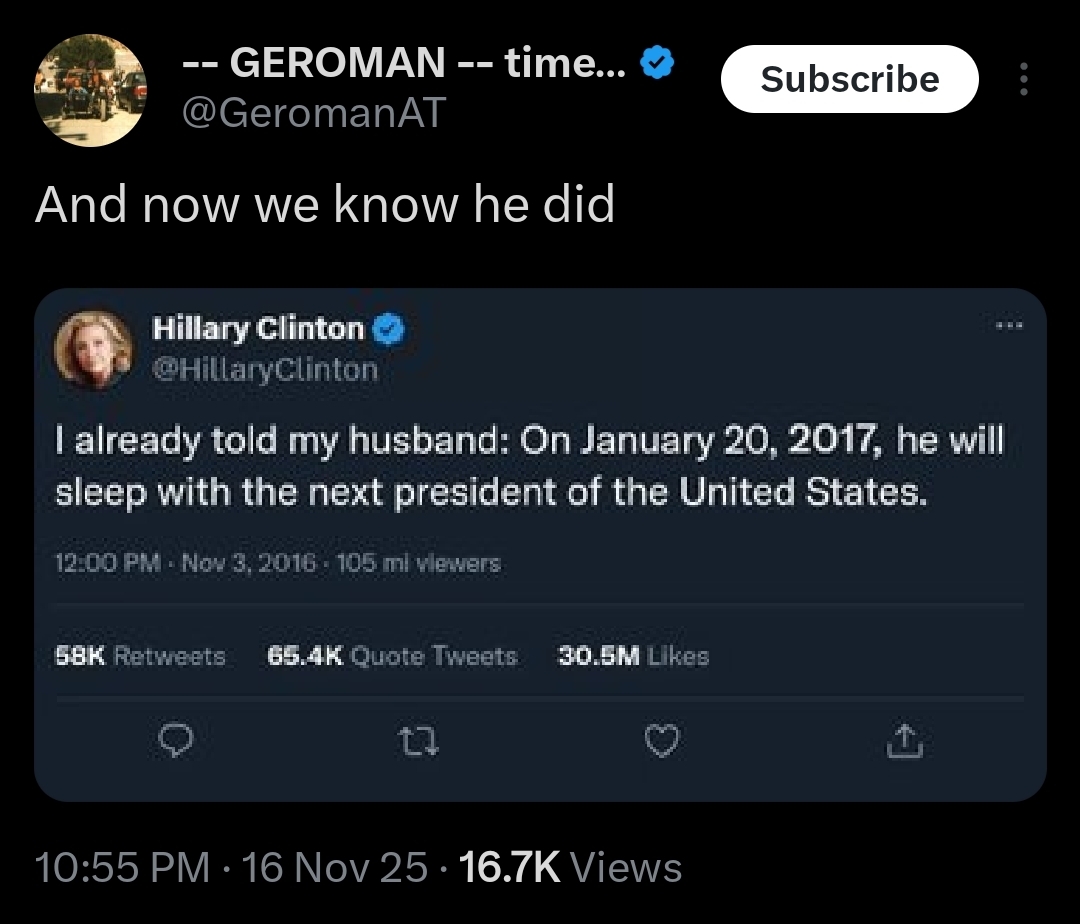Click Hillary Clinton's verified badge
The width and height of the screenshot is (1080, 924).
pyautogui.click(x=388, y=329)
